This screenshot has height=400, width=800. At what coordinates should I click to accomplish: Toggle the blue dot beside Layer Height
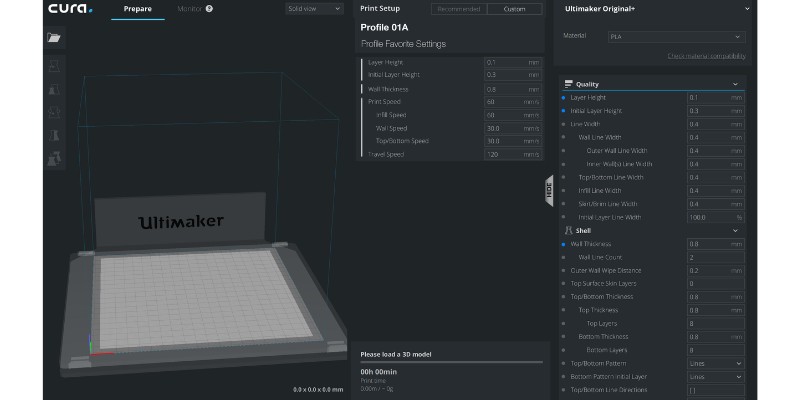[x=563, y=97]
